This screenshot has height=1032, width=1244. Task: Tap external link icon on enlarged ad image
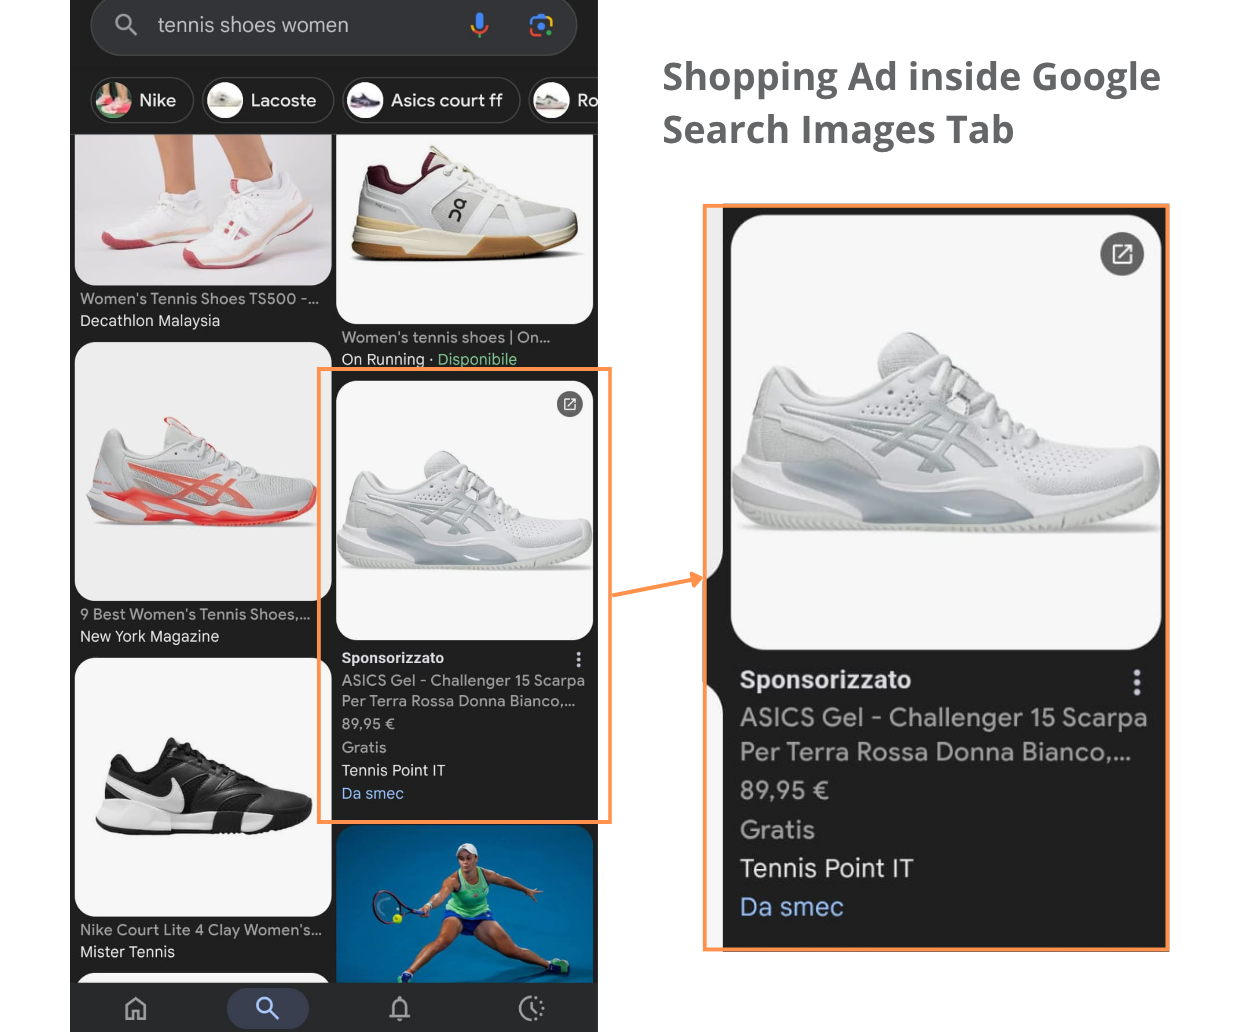point(1122,254)
